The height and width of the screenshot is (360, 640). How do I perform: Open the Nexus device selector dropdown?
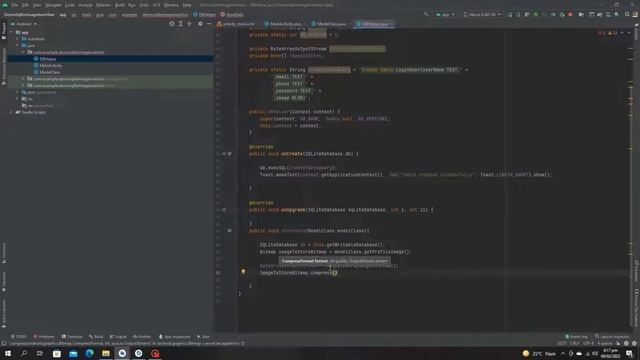point(482,14)
